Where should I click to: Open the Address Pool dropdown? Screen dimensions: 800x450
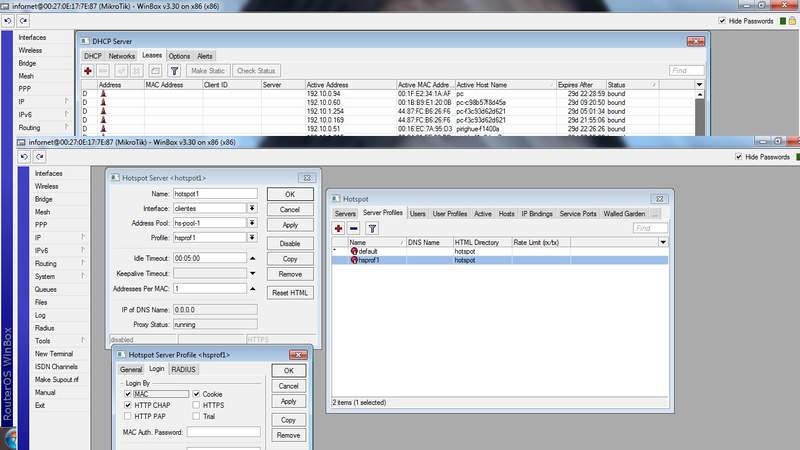click(252, 223)
